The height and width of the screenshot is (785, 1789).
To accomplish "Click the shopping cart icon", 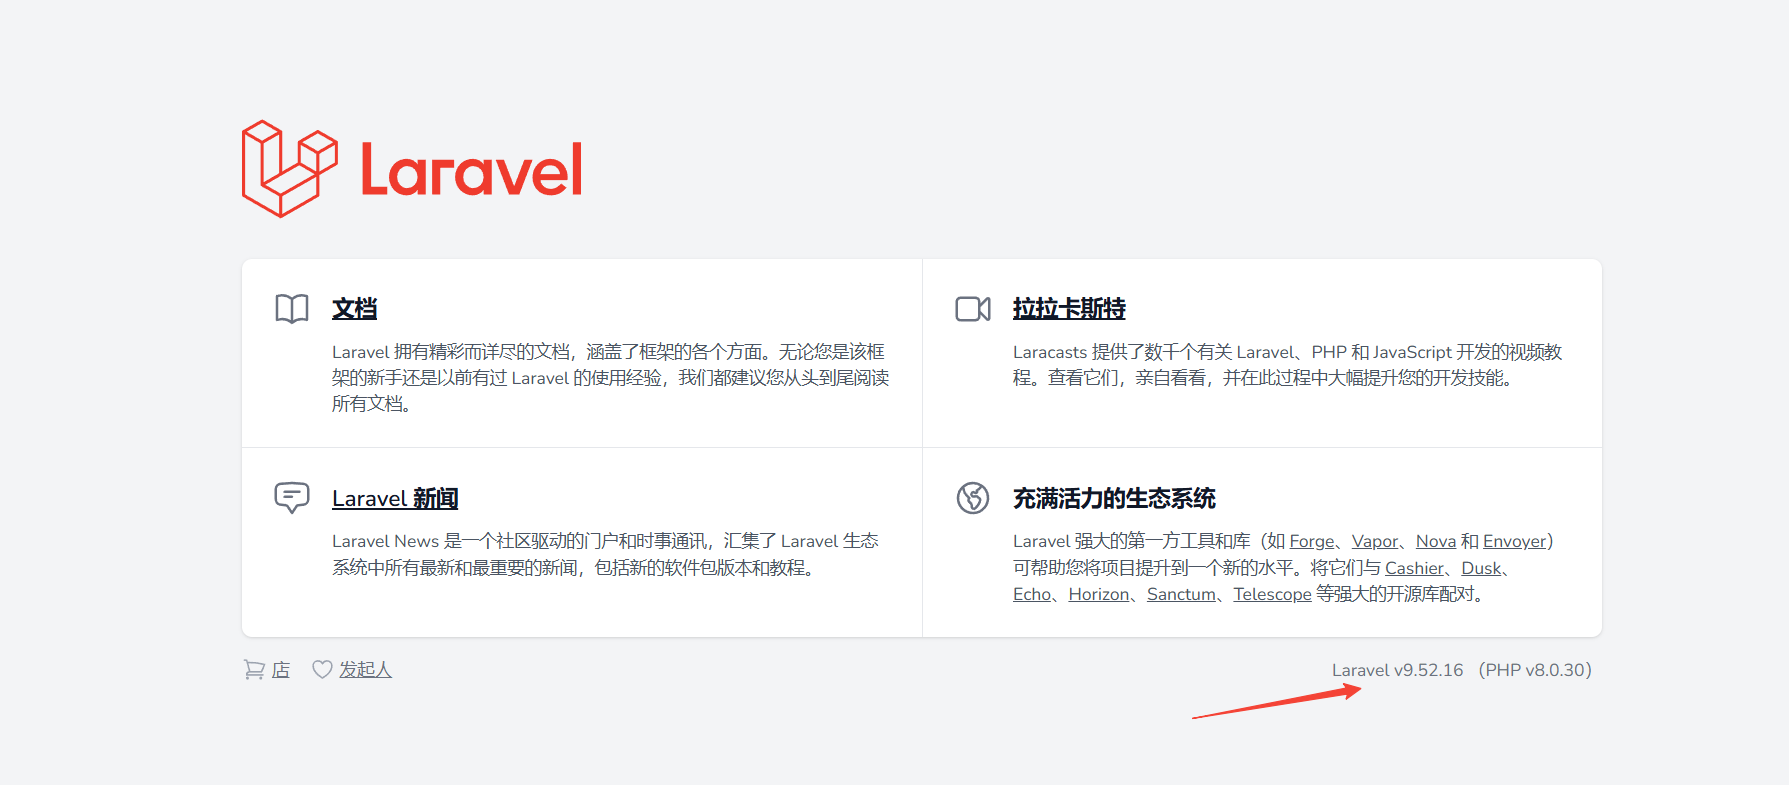I will 254,670.
